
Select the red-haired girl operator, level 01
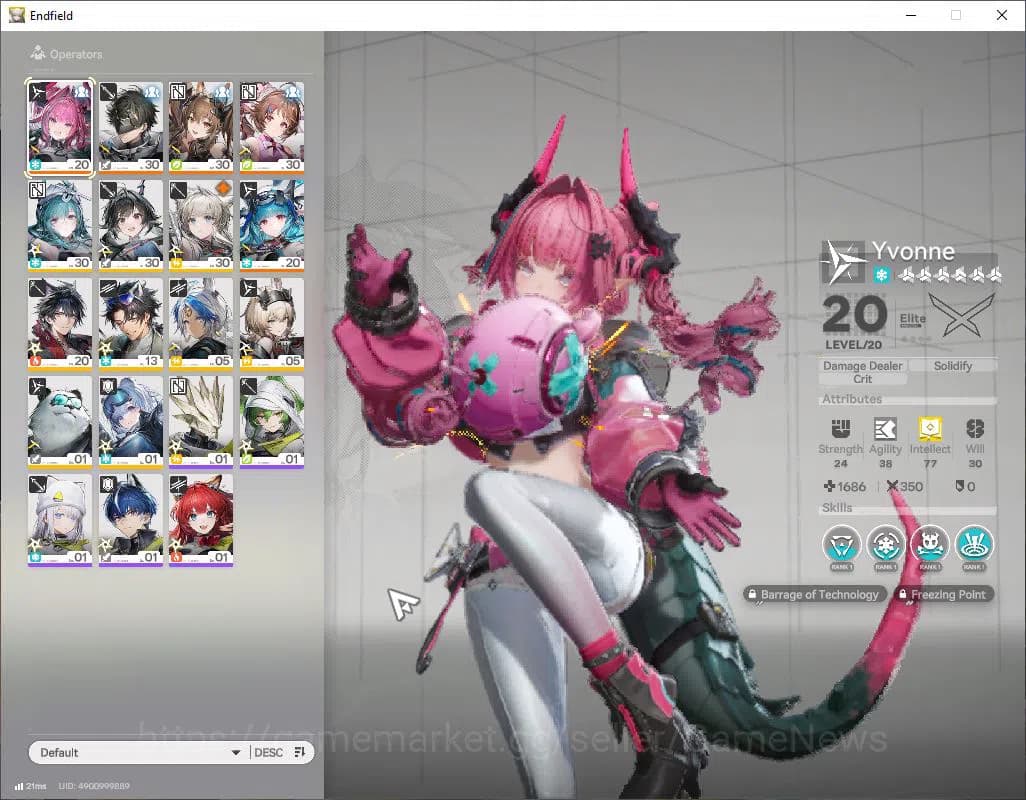click(x=201, y=520)
